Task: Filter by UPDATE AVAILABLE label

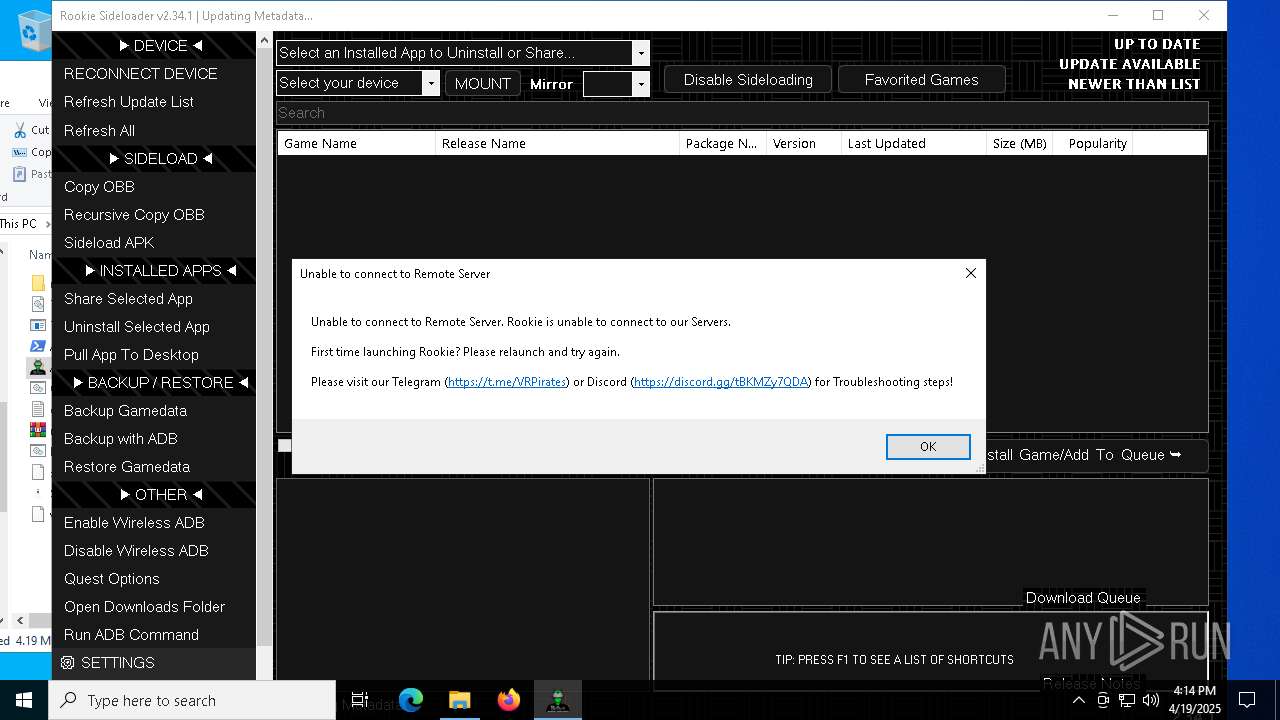Action: tap(1130, 64)
